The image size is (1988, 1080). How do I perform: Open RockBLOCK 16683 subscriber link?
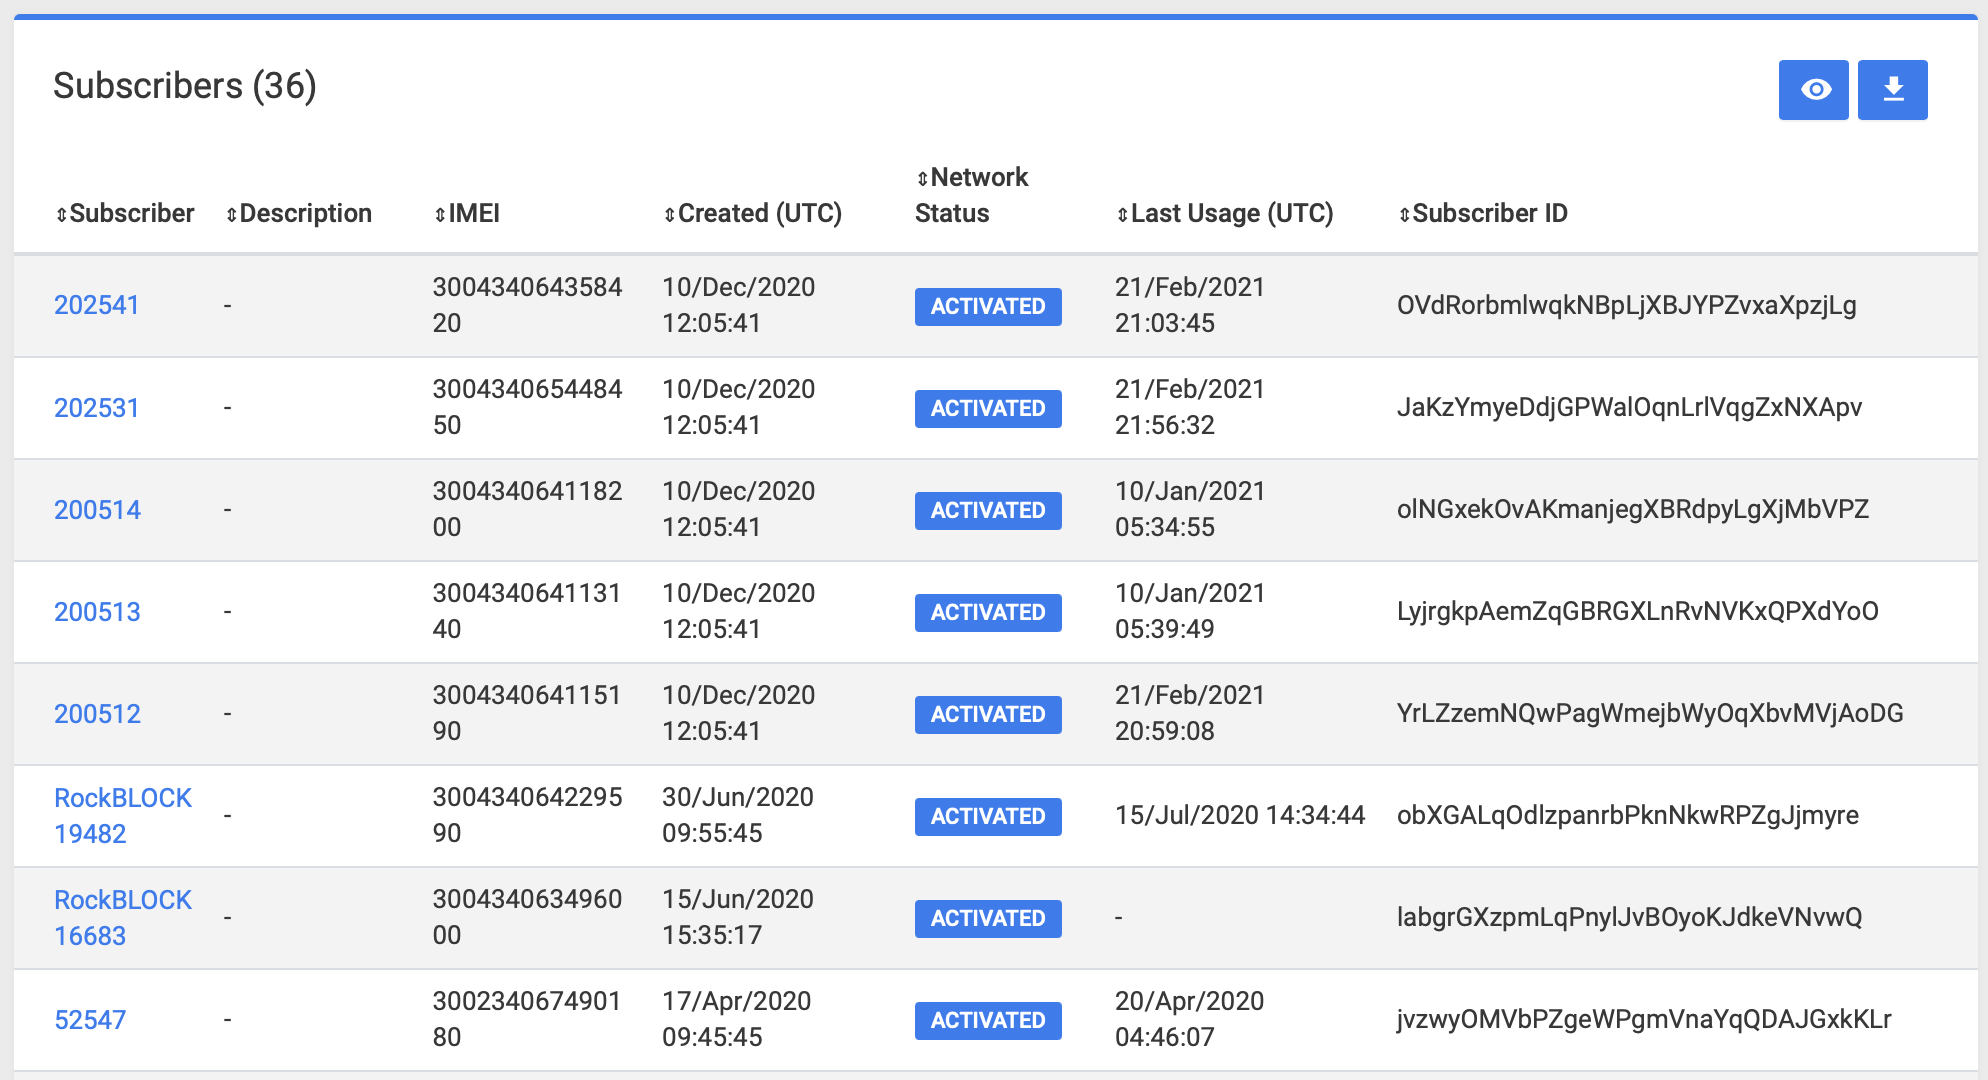tap(122, 917)
